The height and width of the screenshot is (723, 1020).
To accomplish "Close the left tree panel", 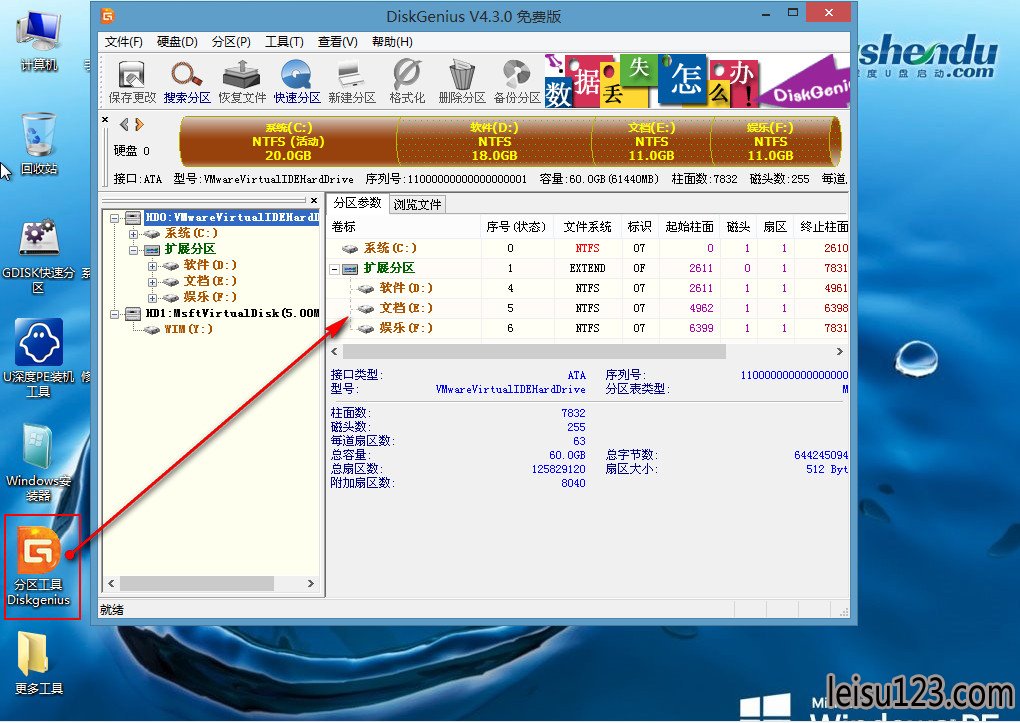I will pos(314,200).
